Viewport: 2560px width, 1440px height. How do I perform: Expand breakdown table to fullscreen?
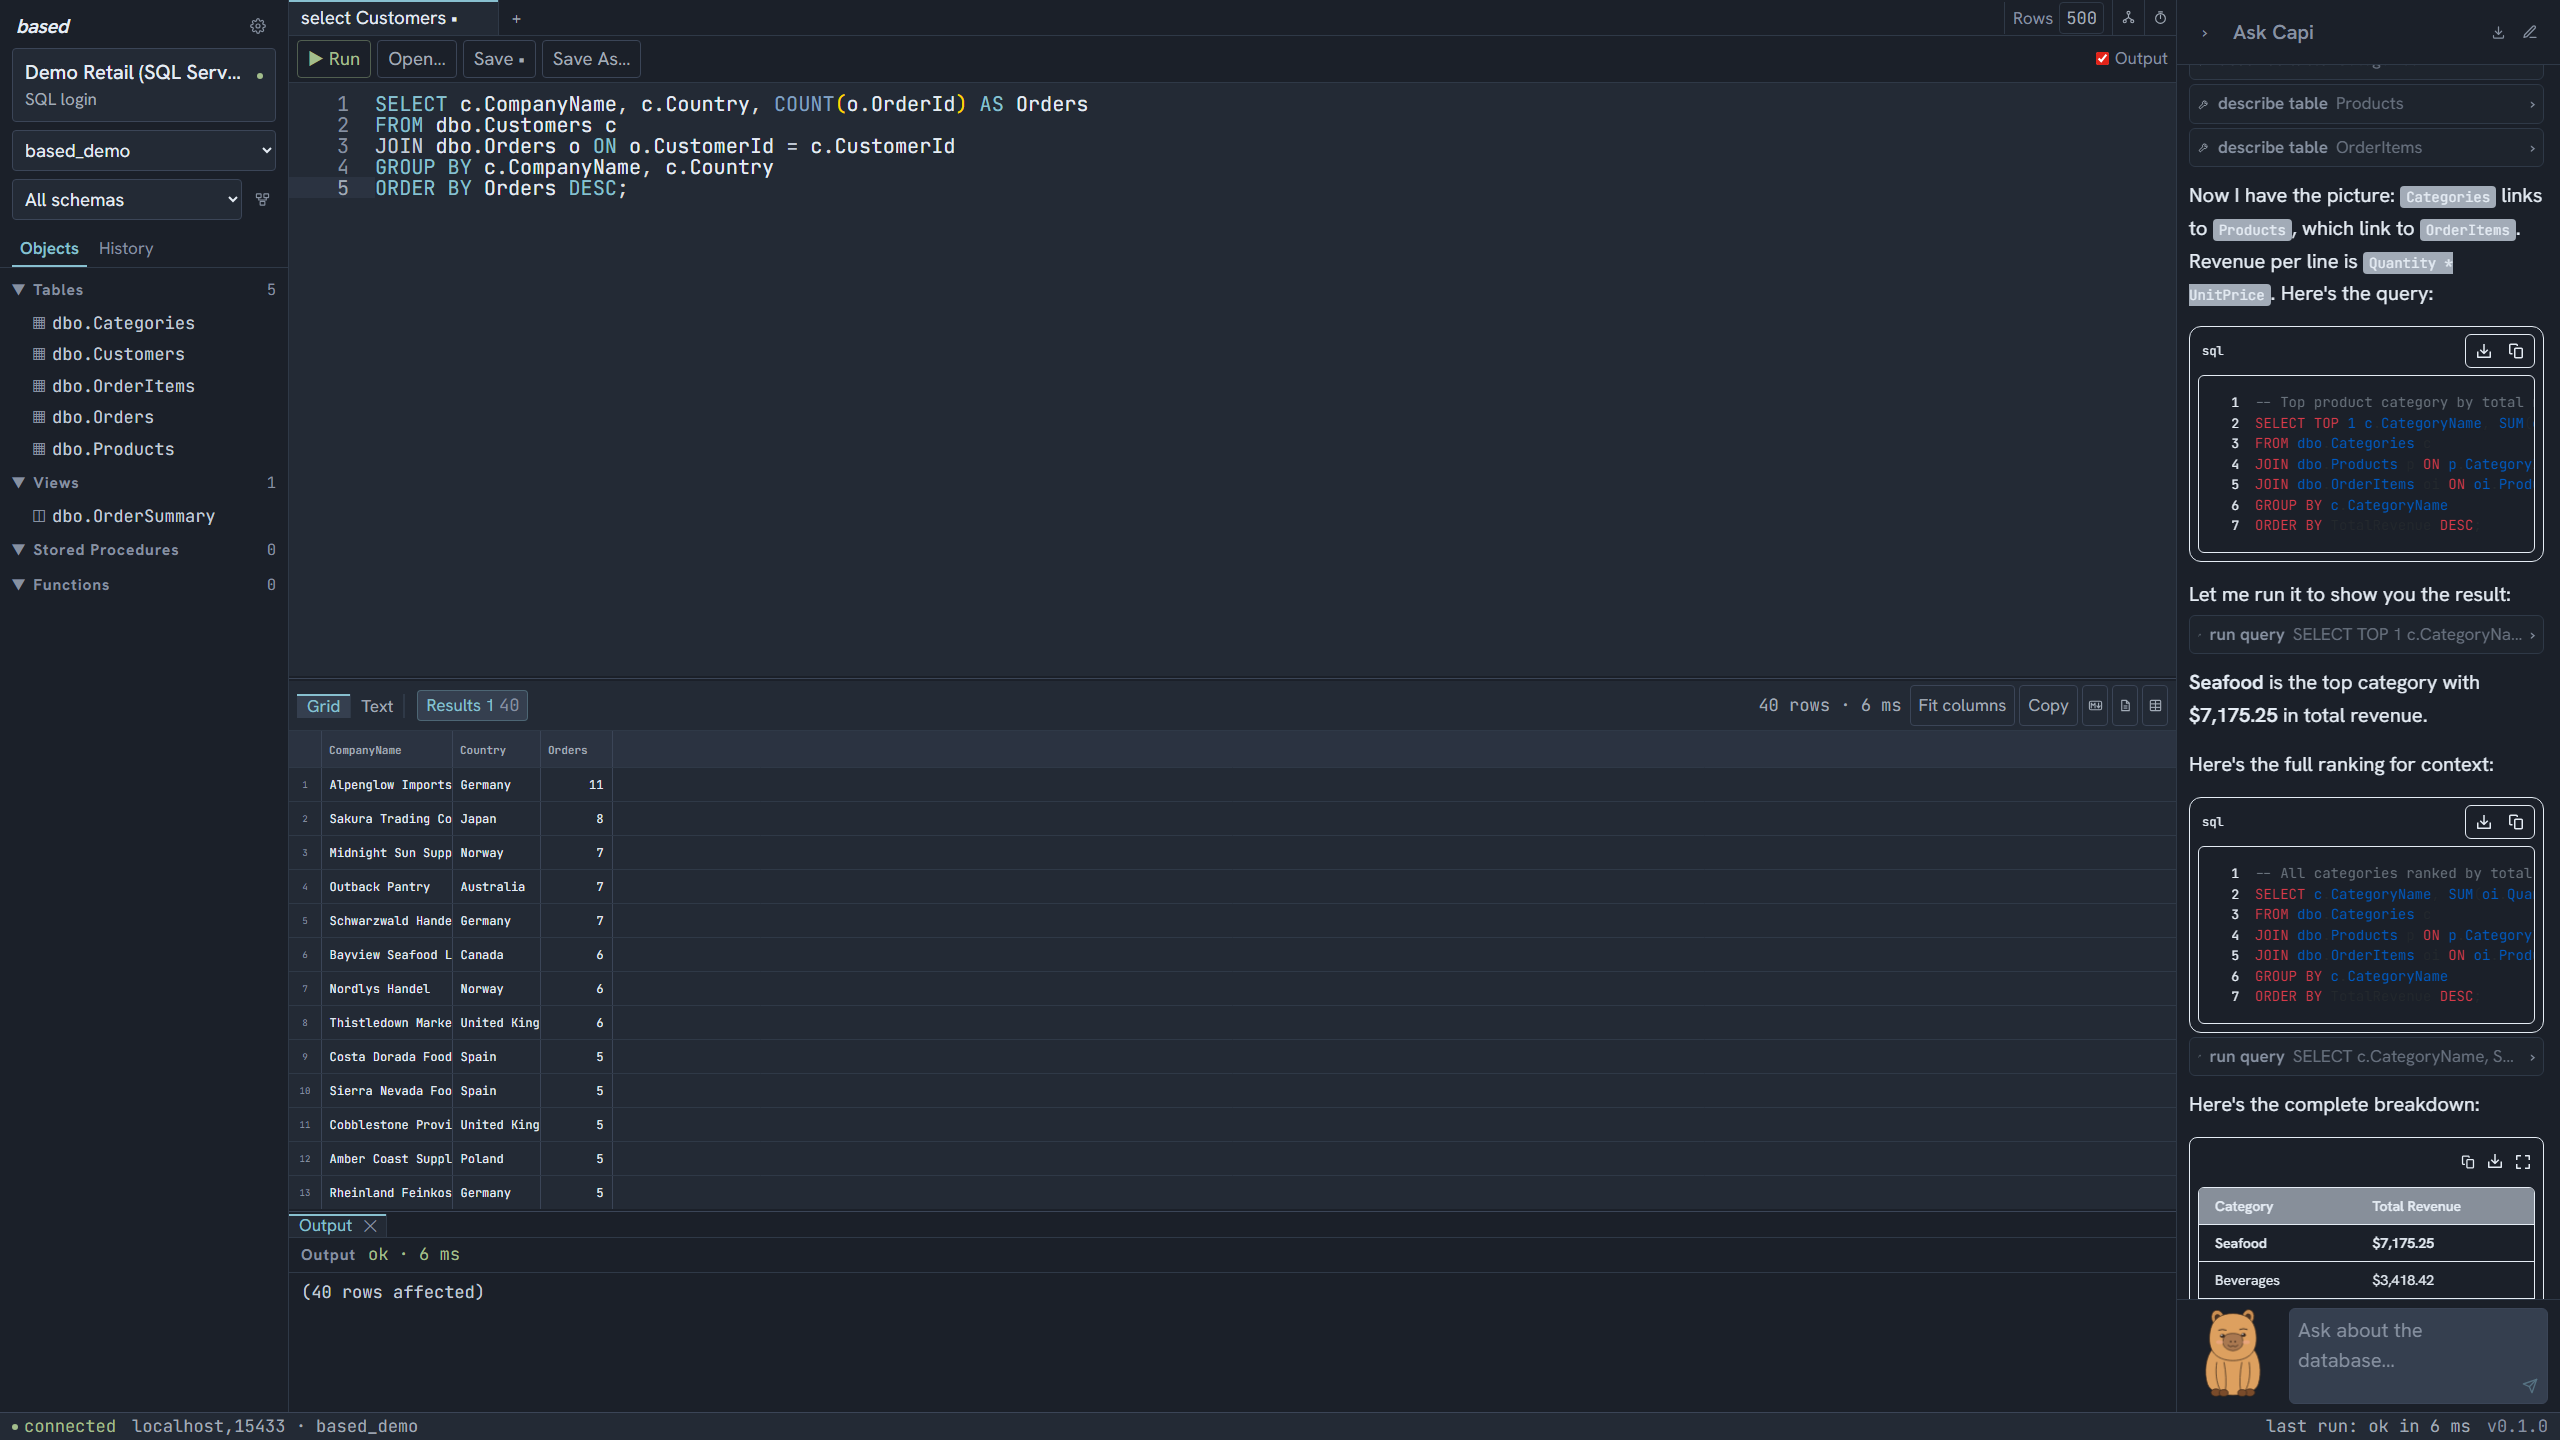[x=2523, y=1162]
